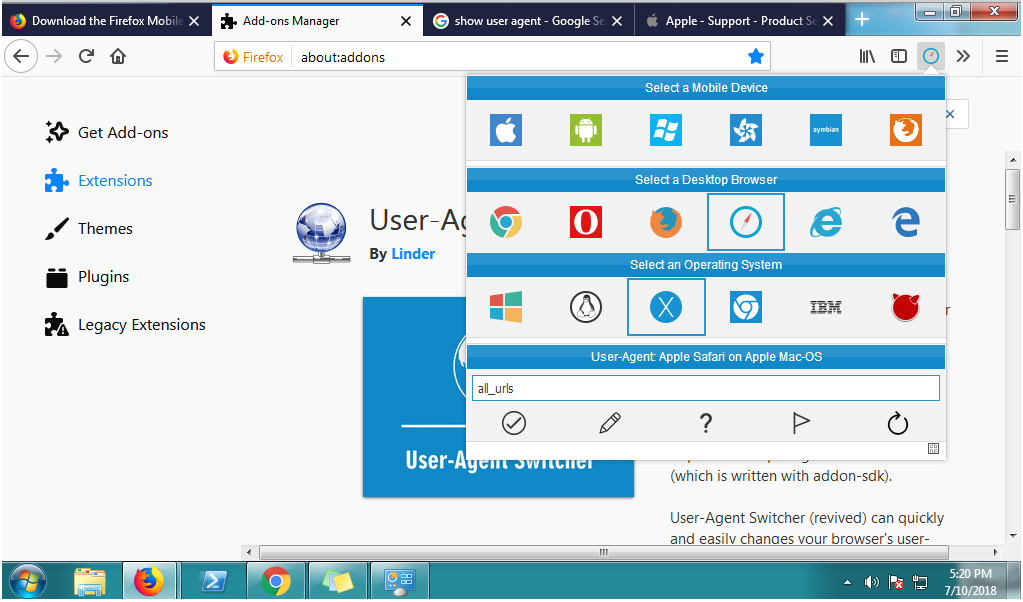1023x602 pixels.
Task: Open the Plugins section
Action: (x=87, y=277)
